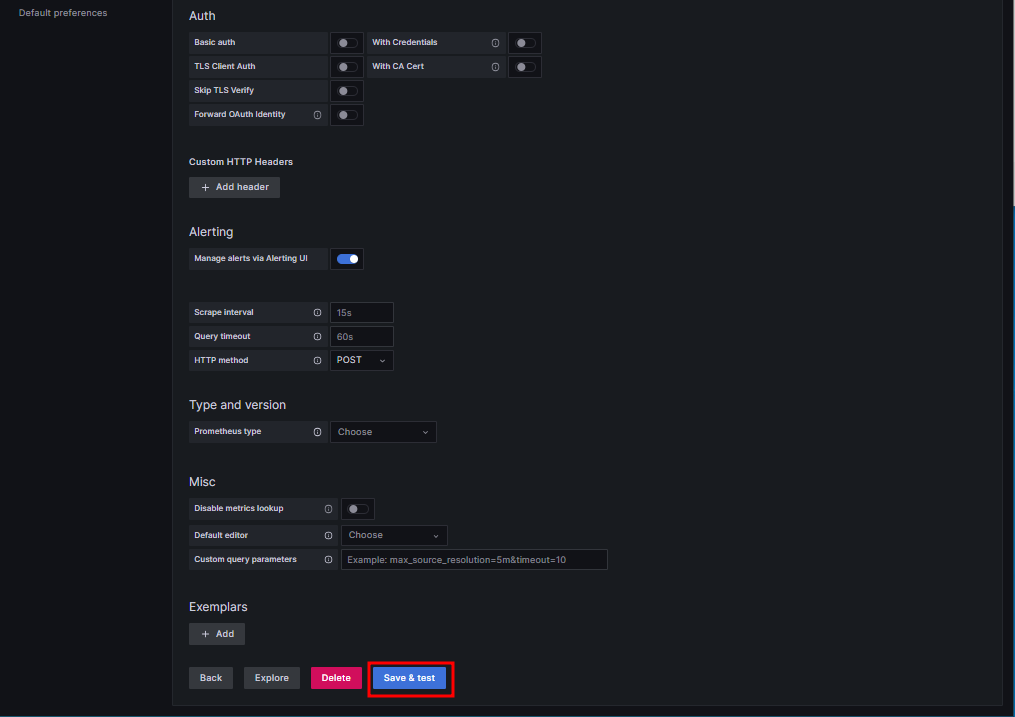
Task: Click info icon beside Disable metrics lookup
Action: click(x=328, y=509)
